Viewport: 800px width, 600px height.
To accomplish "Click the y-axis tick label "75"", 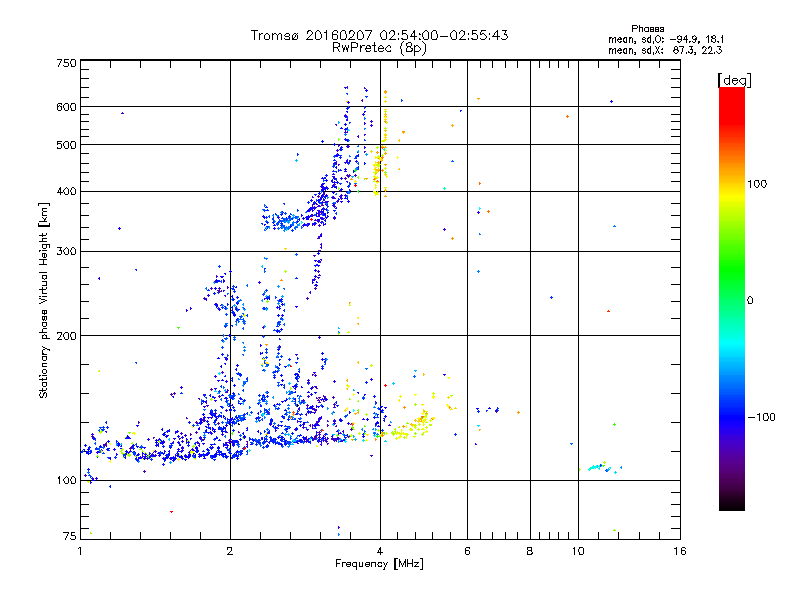I will [70, 536].
